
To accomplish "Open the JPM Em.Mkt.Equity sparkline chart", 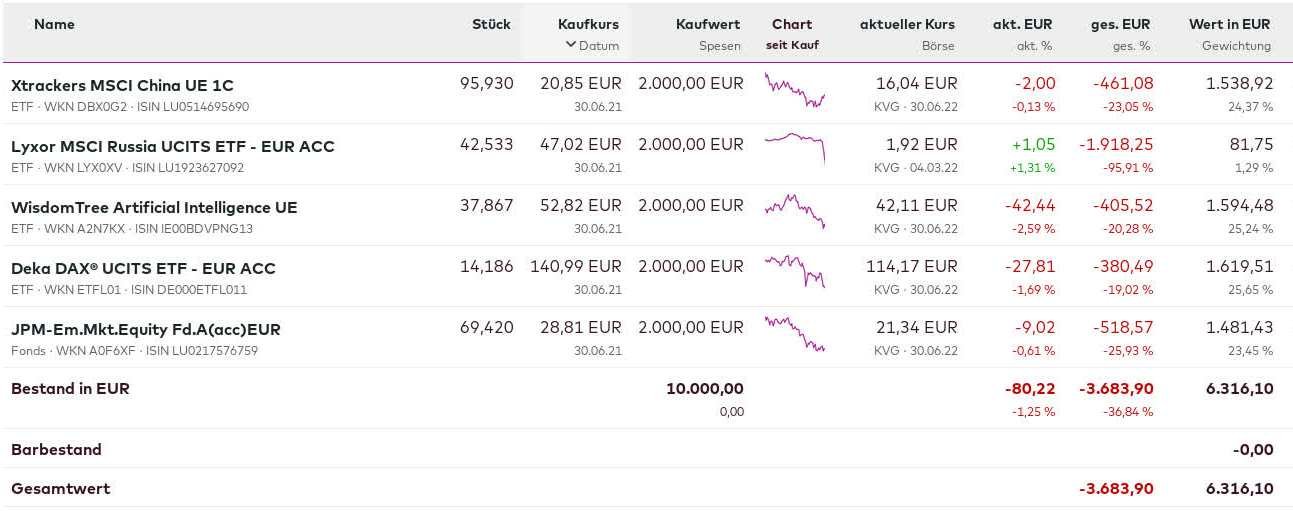I will click(794, 333).
